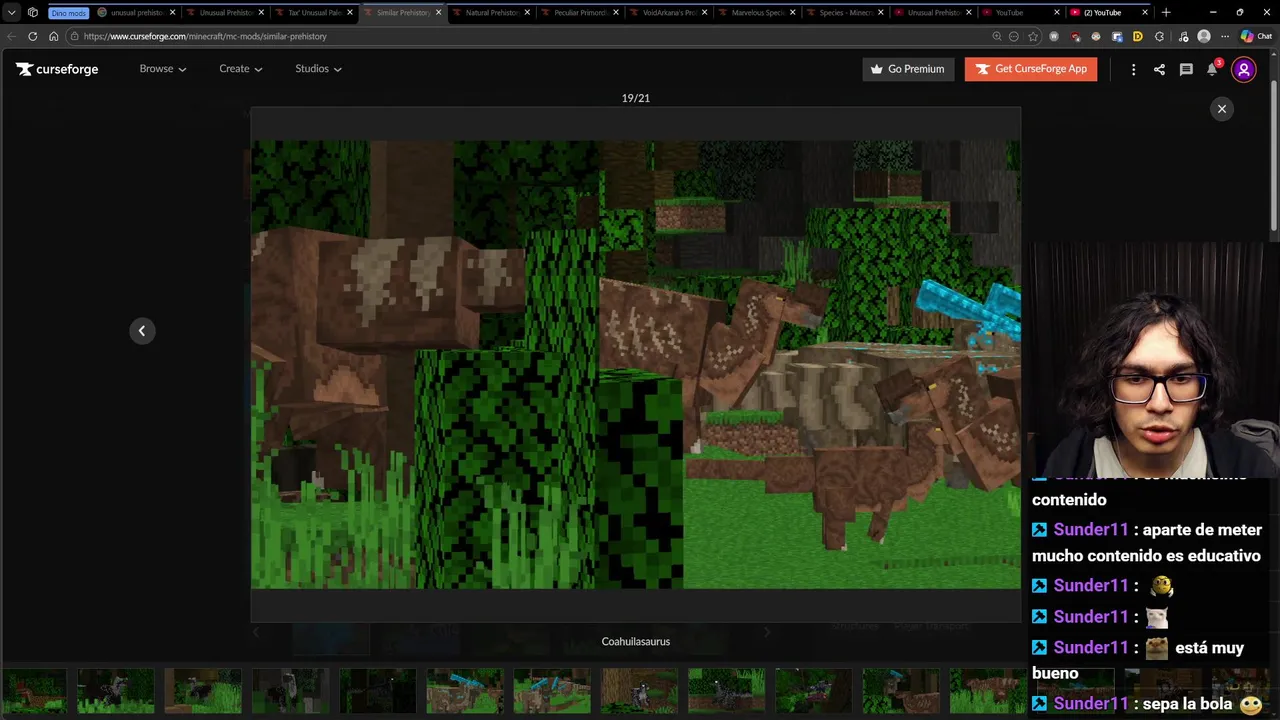Click the share icon in header
The width and height of the screenshot is (1280, 720).
pos(1159,69)
